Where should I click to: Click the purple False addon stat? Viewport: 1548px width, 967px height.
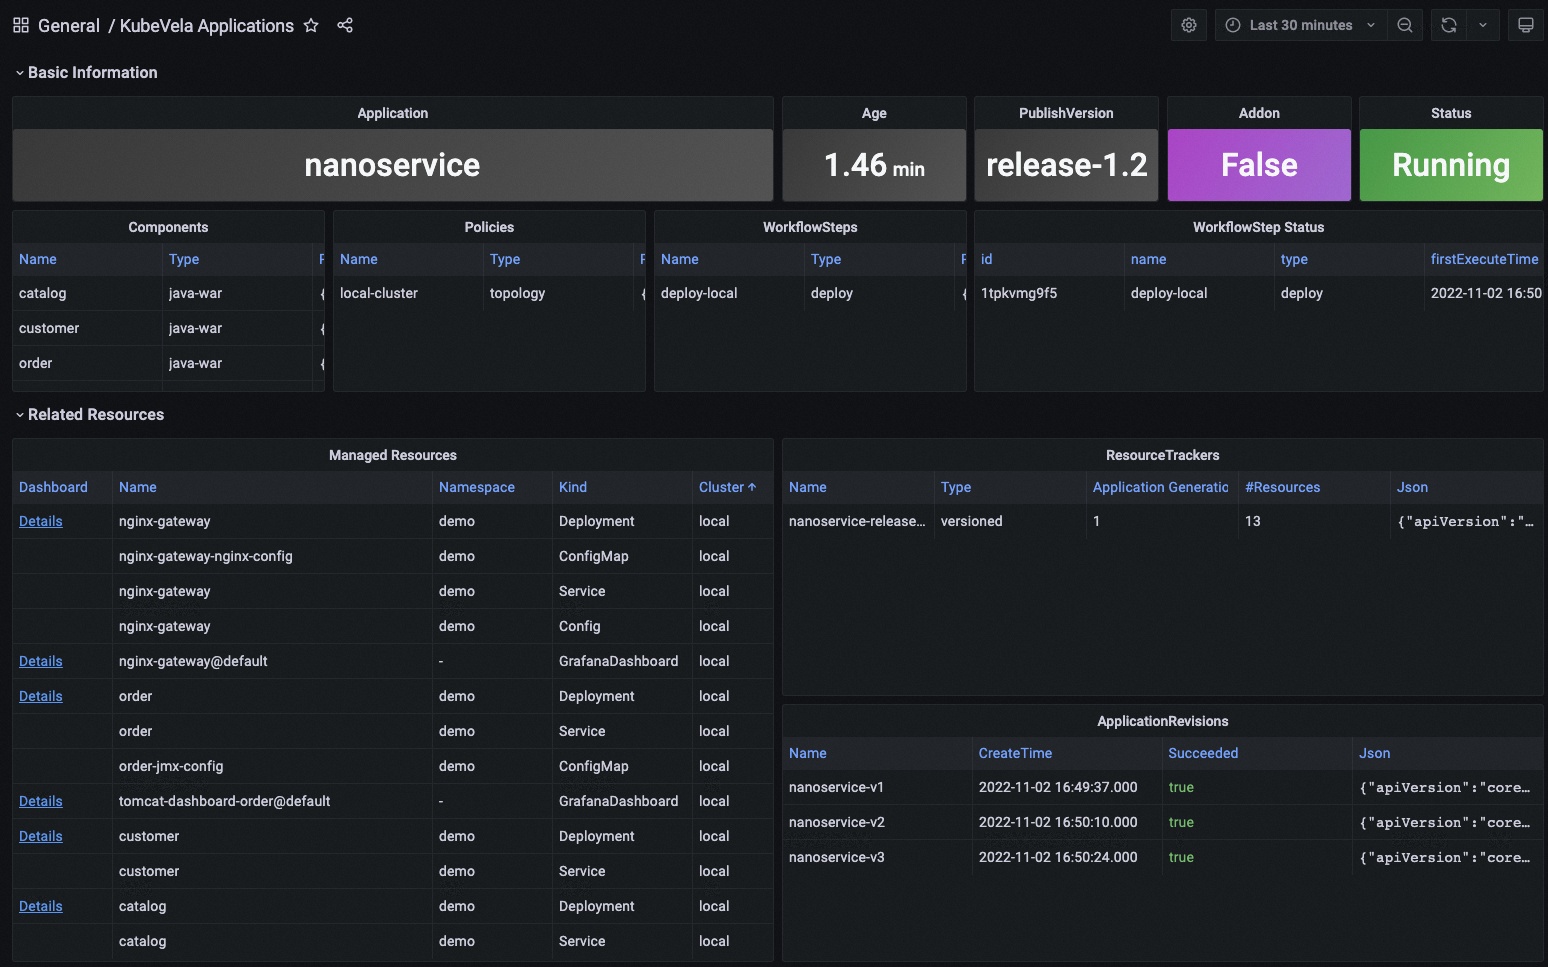coord(1259,165)
